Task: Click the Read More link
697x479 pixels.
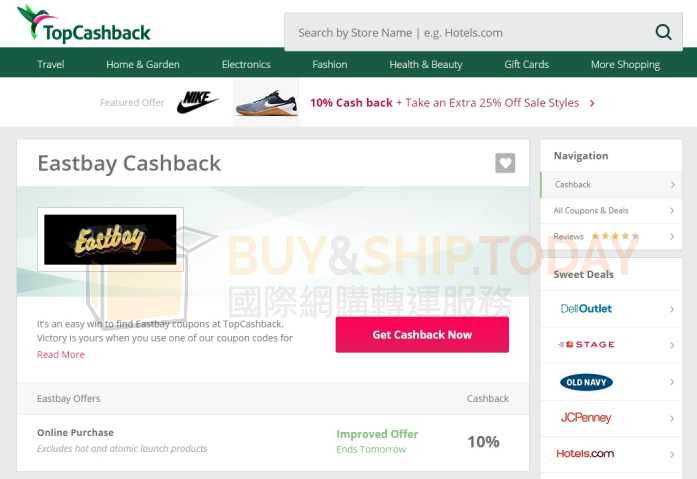Action: [61, 355]
